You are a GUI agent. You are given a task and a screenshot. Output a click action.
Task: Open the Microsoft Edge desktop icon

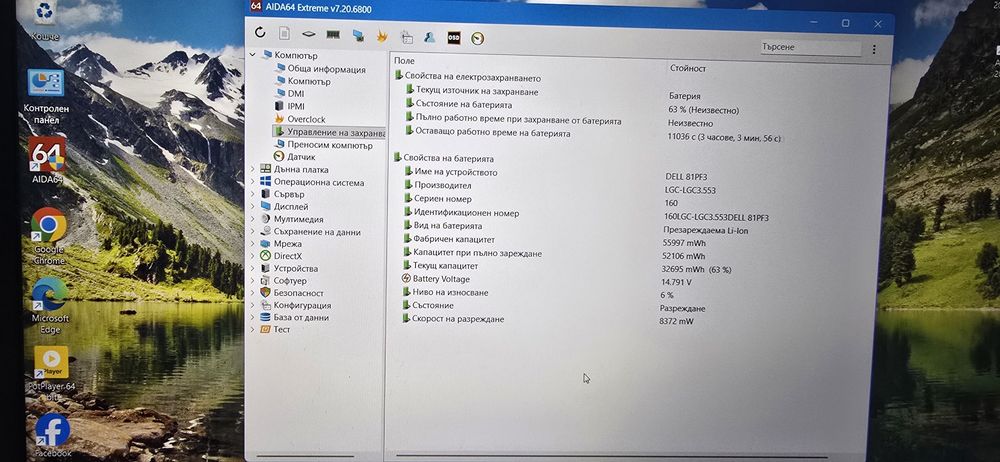pos(50,305)
